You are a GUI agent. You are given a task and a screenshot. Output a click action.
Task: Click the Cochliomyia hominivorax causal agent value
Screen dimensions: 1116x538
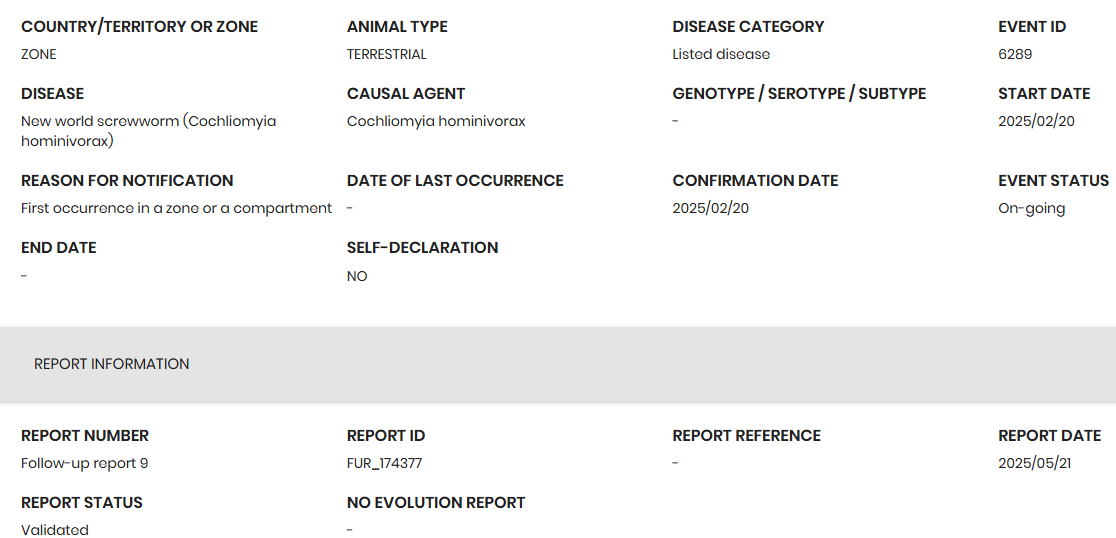coord(436,121)
